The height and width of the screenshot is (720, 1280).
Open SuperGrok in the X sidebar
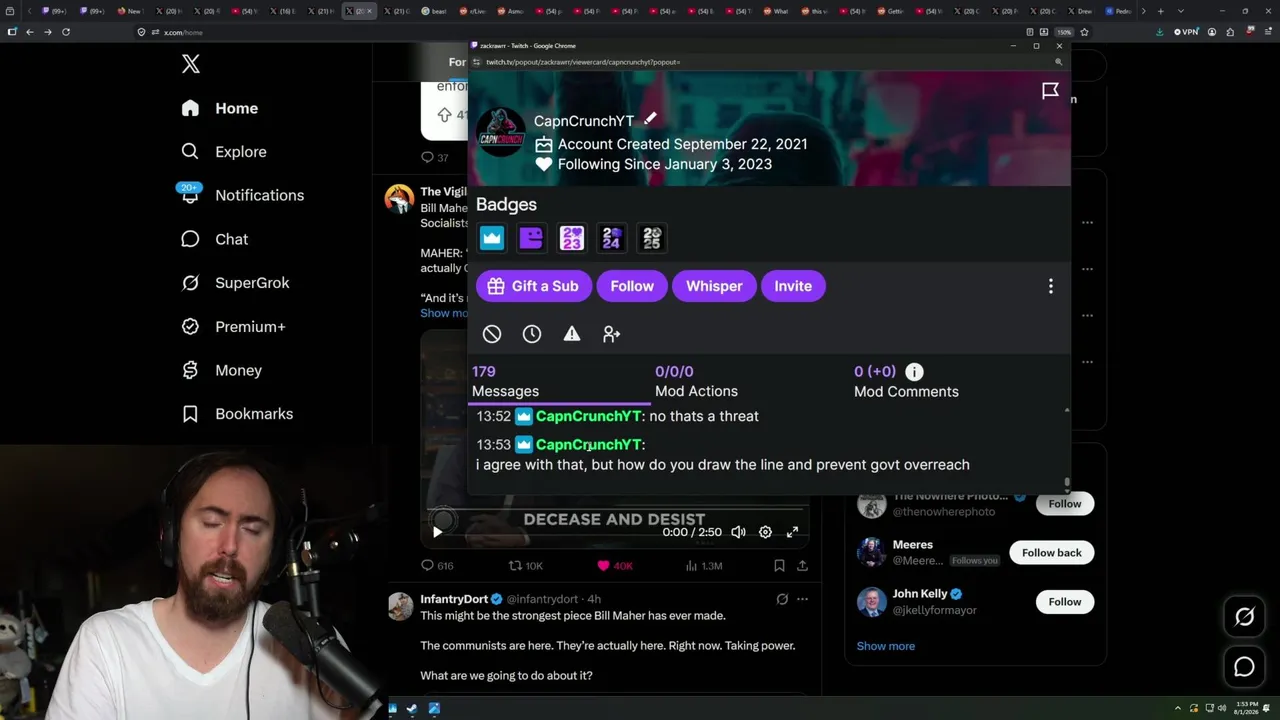235,283
